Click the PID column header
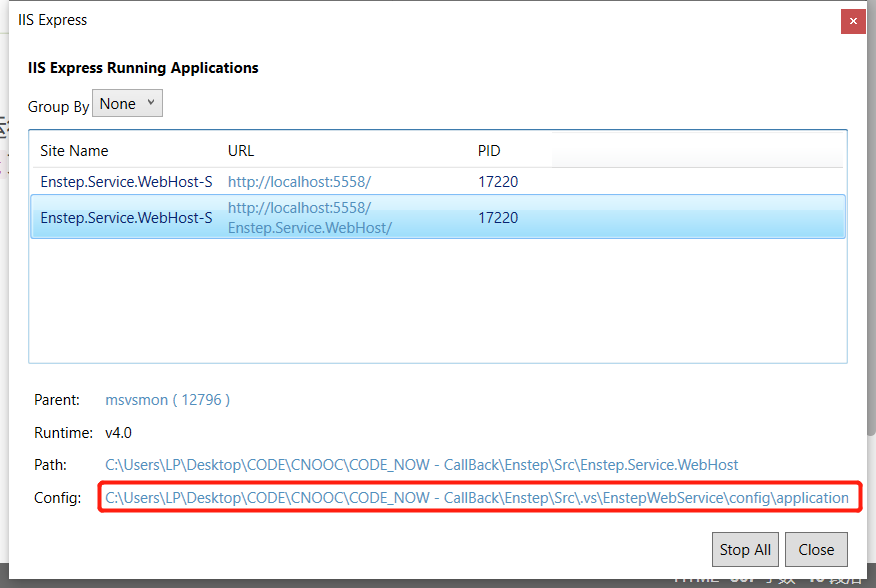The width and height of the screenshot is (876, 588). (x=489, y=150)
